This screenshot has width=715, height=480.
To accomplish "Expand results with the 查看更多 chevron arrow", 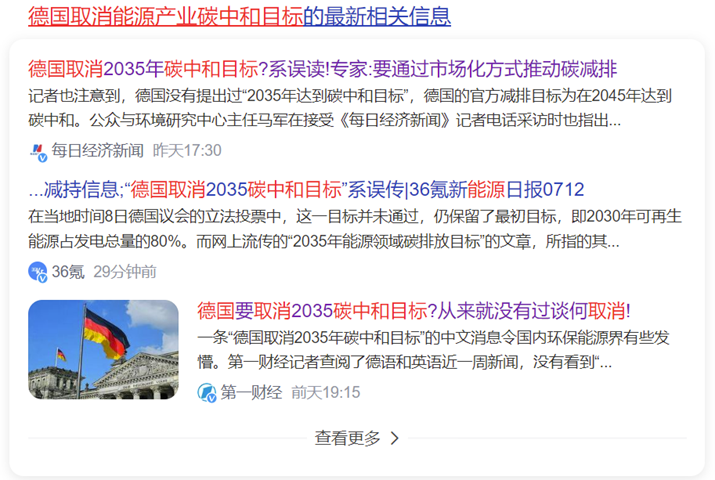I will (394, 438).
